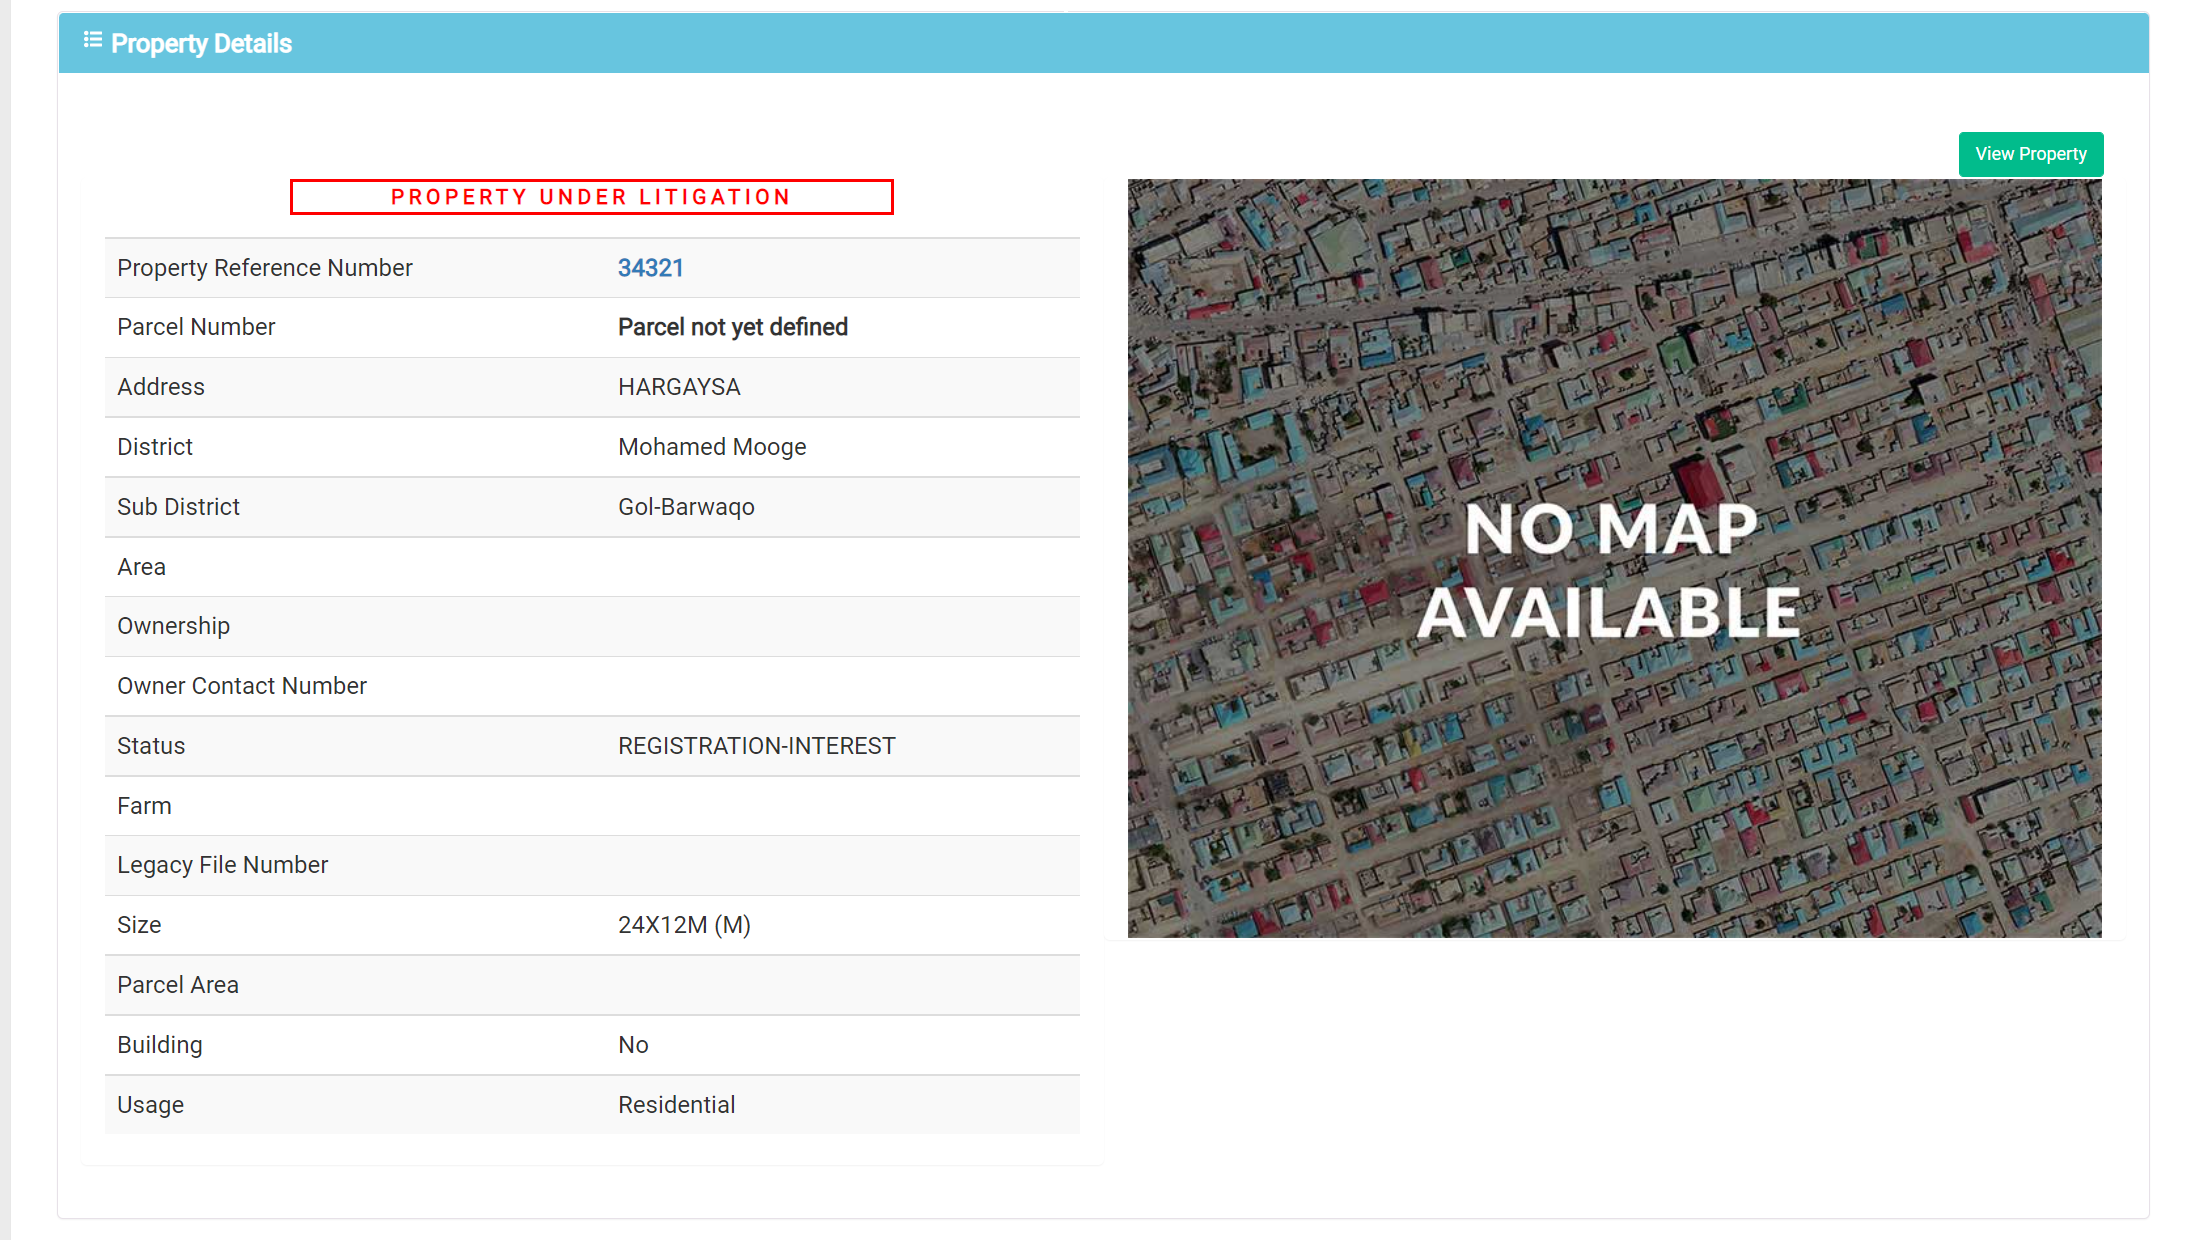Click the Area row label
Viewport: 2196px width, 1240px height.
(141, 567)
